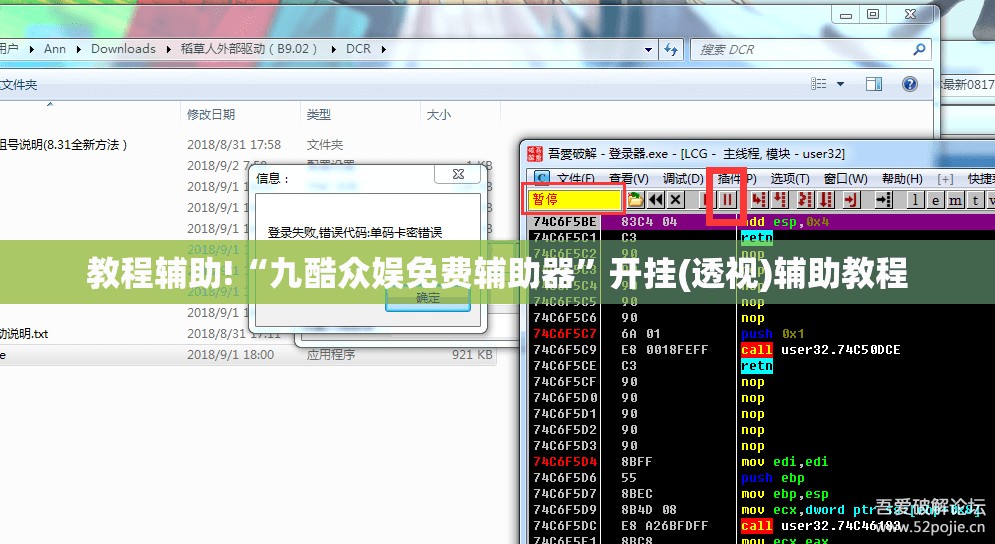
Task: Click the hex bytes 'E8 0018FEFF'
Action: tap(664, 350)
